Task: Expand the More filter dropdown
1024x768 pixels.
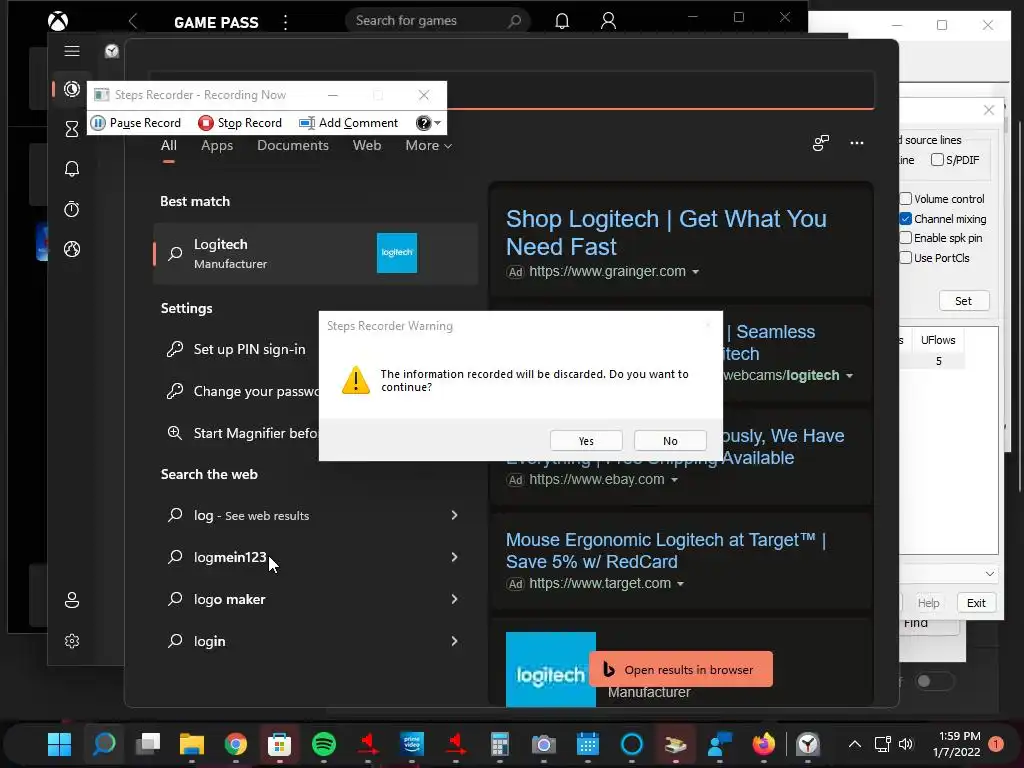Action: [428, 146]
